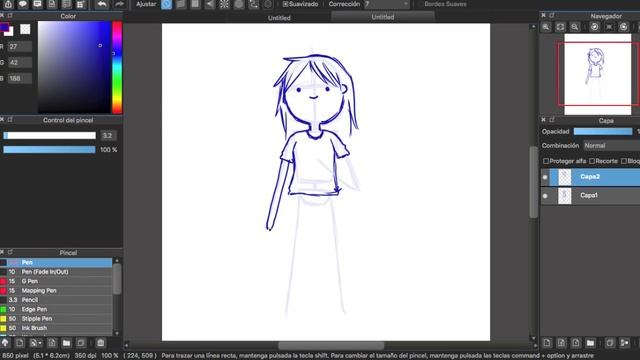Select the Ink Brush brush
Image resolution: width=640 pixels, height=360 pixels.
point(56,328)
